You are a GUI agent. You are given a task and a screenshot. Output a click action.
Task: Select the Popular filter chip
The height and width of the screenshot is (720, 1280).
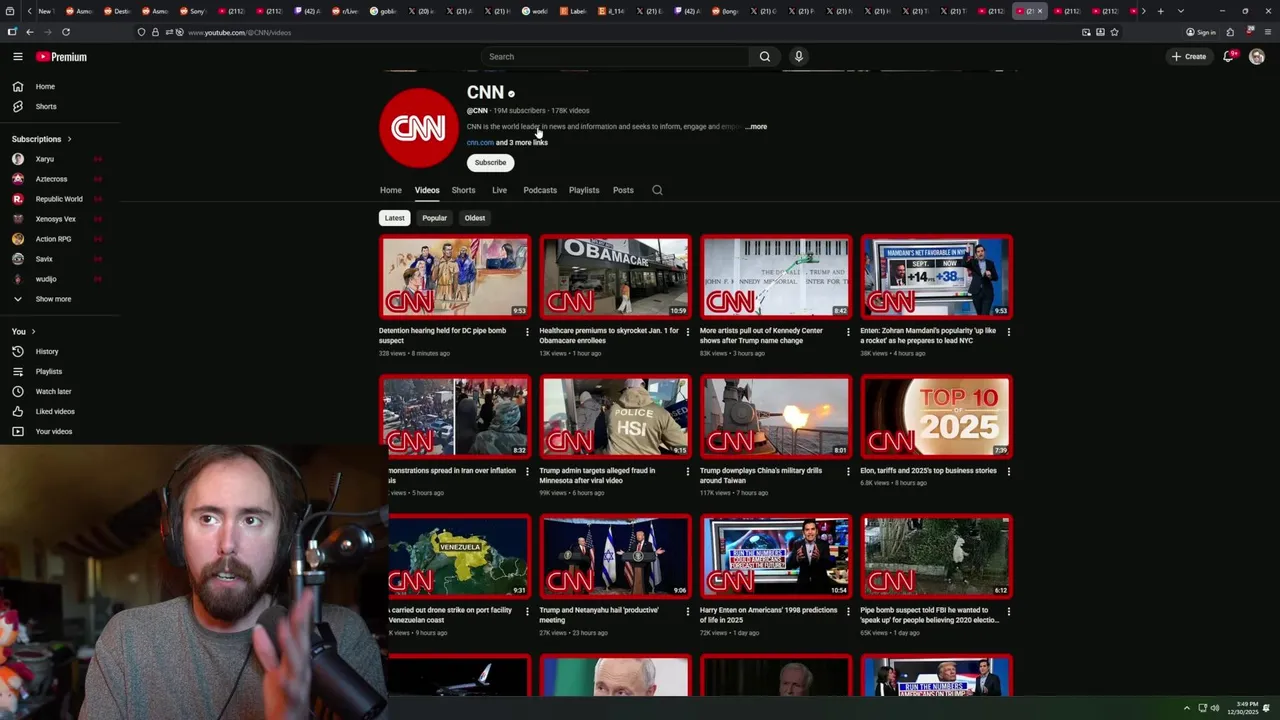click(434, 218)
